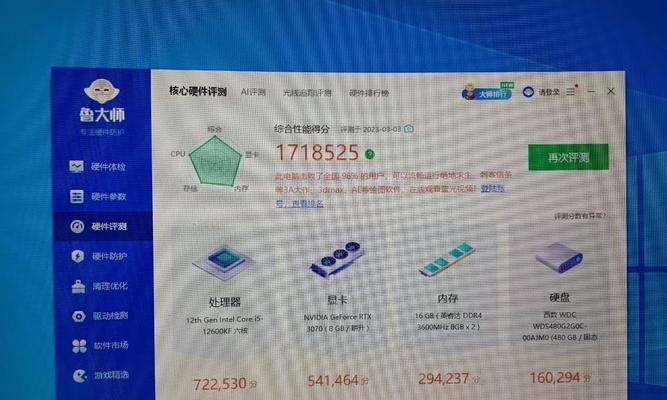Open 游戏精选 in the sidebar
The width and height of the screenshot is (667, 400).
pos(101,375)
